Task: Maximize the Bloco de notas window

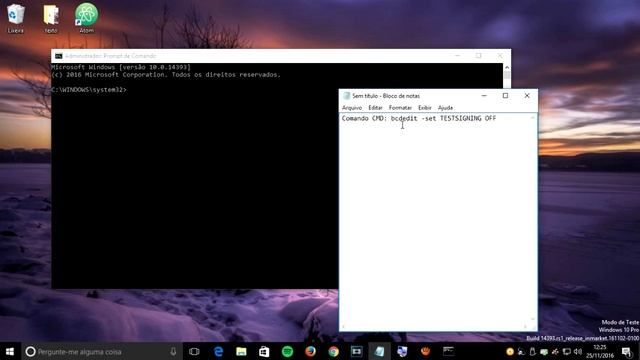Action: pyautogui.click(x=505, y=96)
